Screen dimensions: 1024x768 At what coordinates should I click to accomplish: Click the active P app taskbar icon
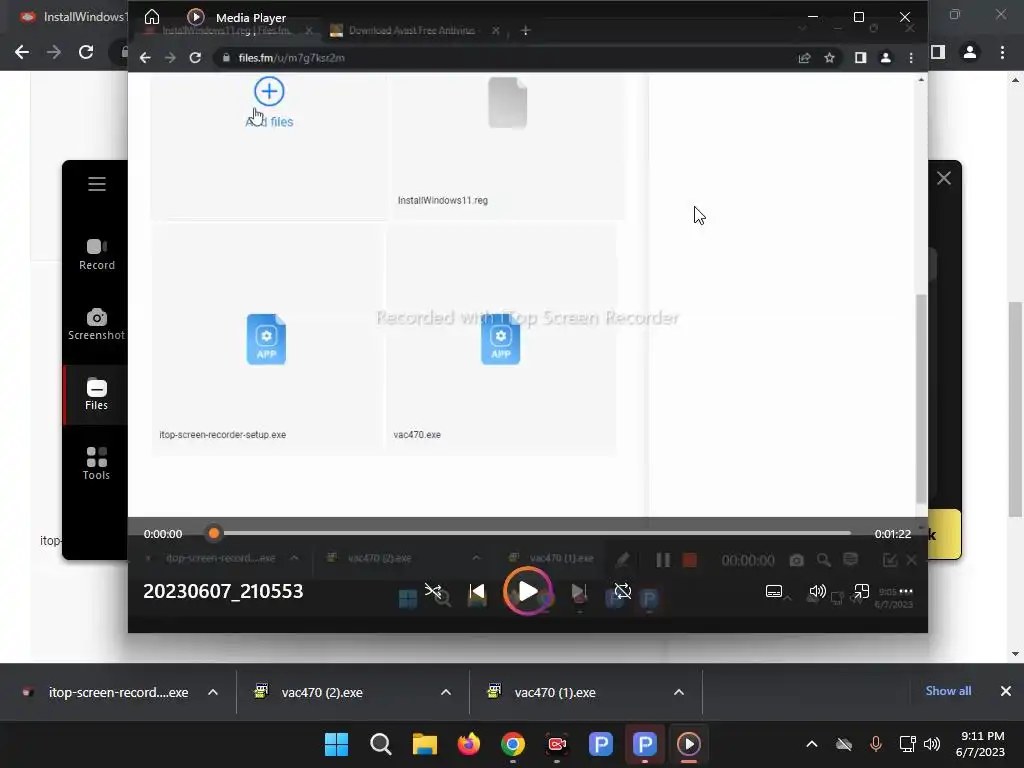[x=645, y=744]
